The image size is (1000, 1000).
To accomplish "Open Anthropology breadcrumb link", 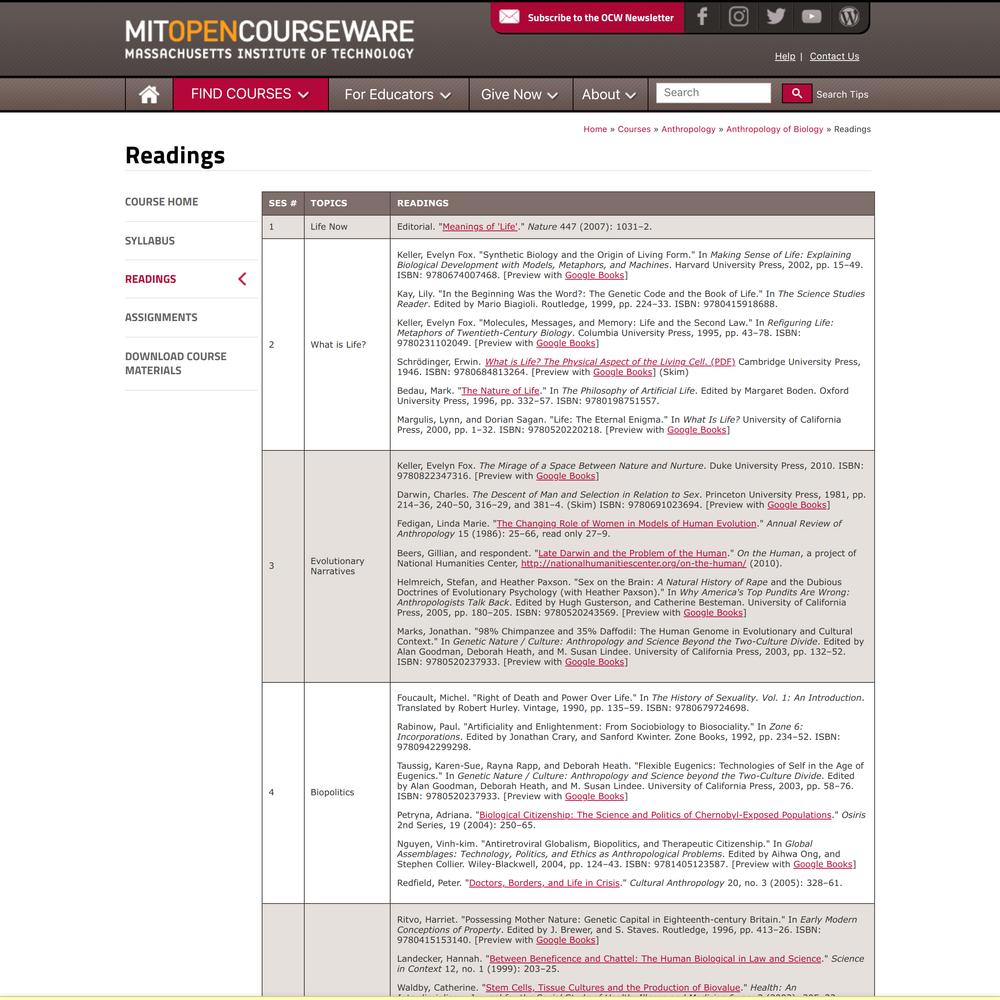I will 688,129.
